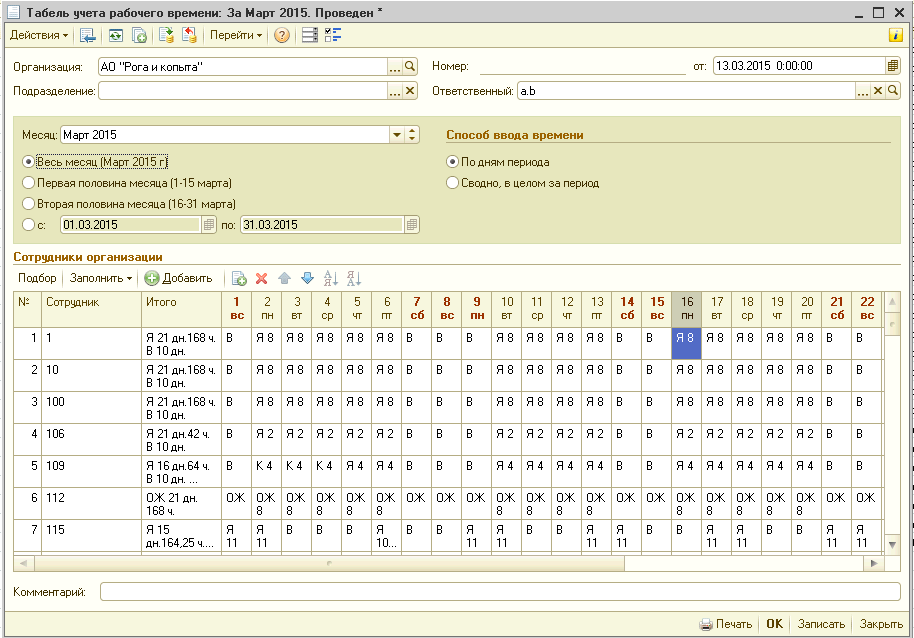The height and width of the screenshot is (638, 914).
Task: Click the Комментарий input field
Action: (x=500, y=592)
